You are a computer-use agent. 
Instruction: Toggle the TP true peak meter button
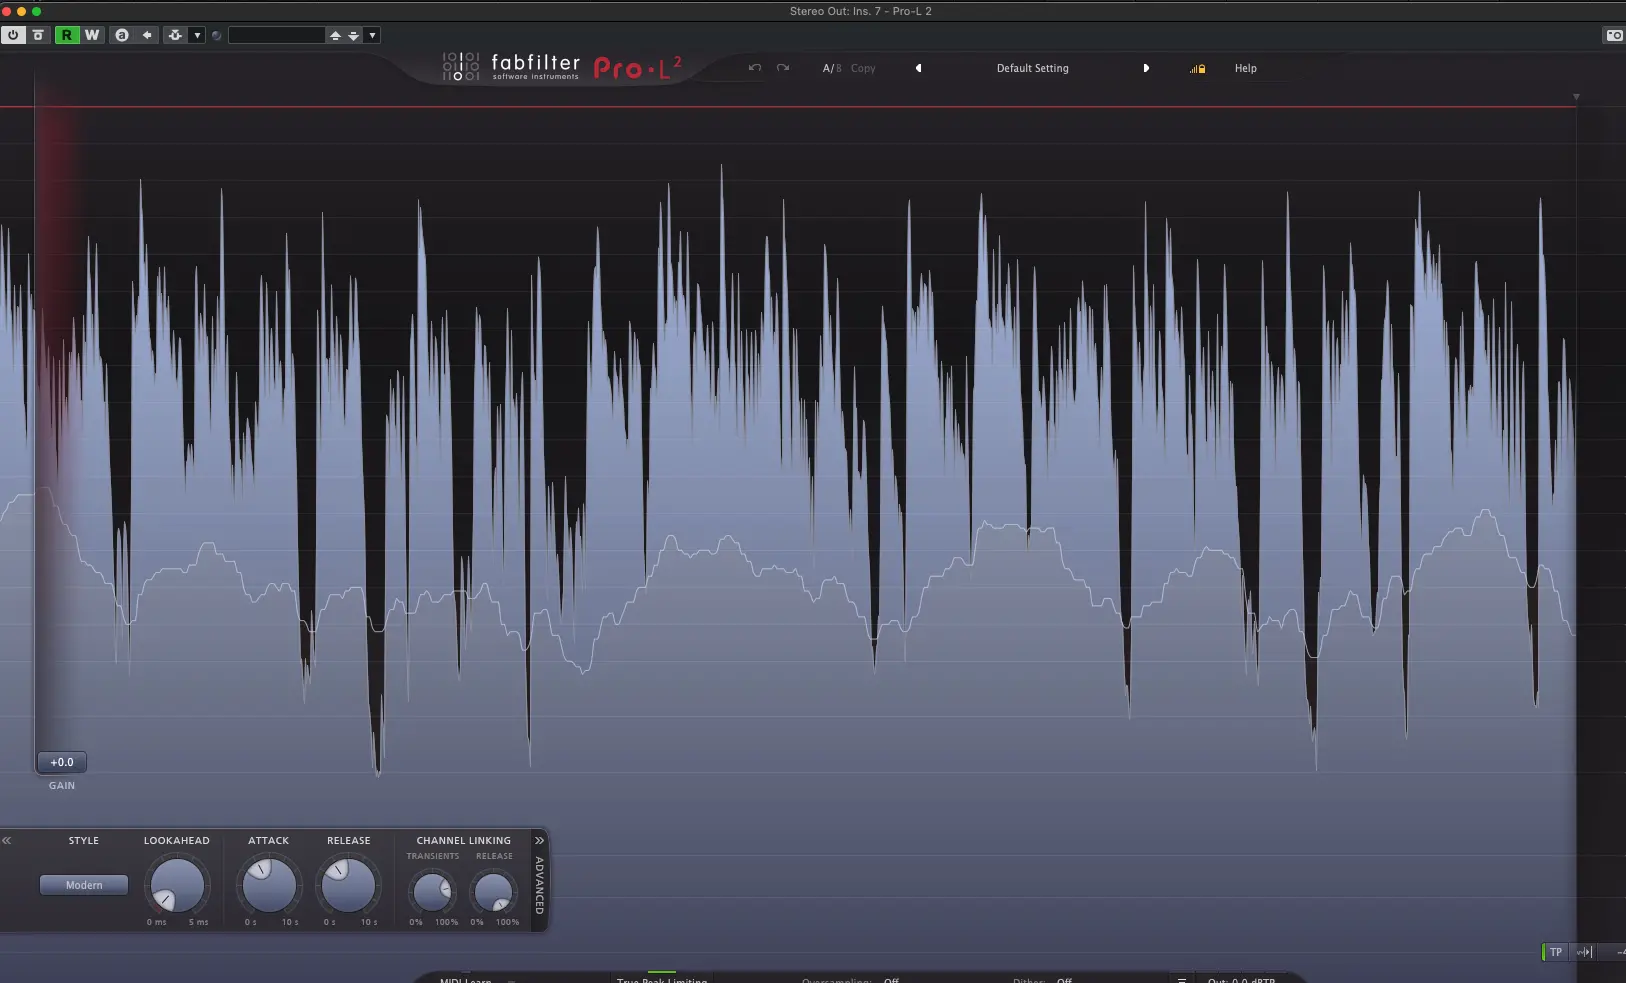(x=1555, y=952)
